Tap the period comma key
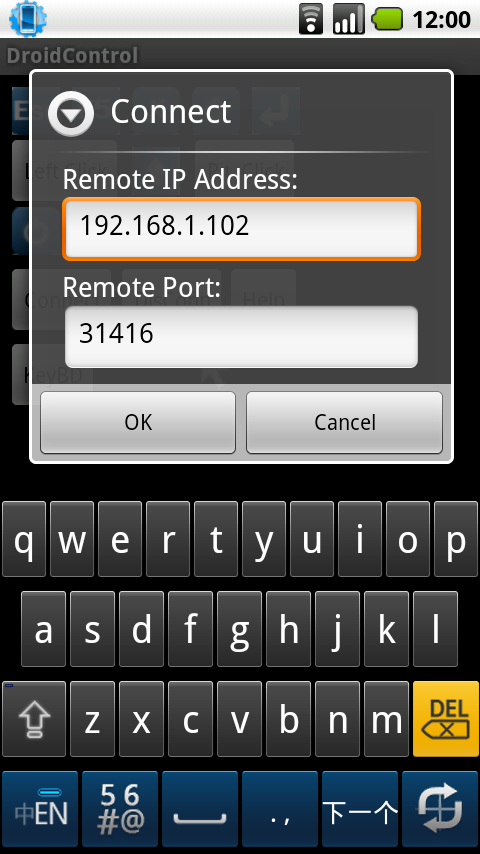The width and height of the screenshot is (480, 854). pos(280,808)
